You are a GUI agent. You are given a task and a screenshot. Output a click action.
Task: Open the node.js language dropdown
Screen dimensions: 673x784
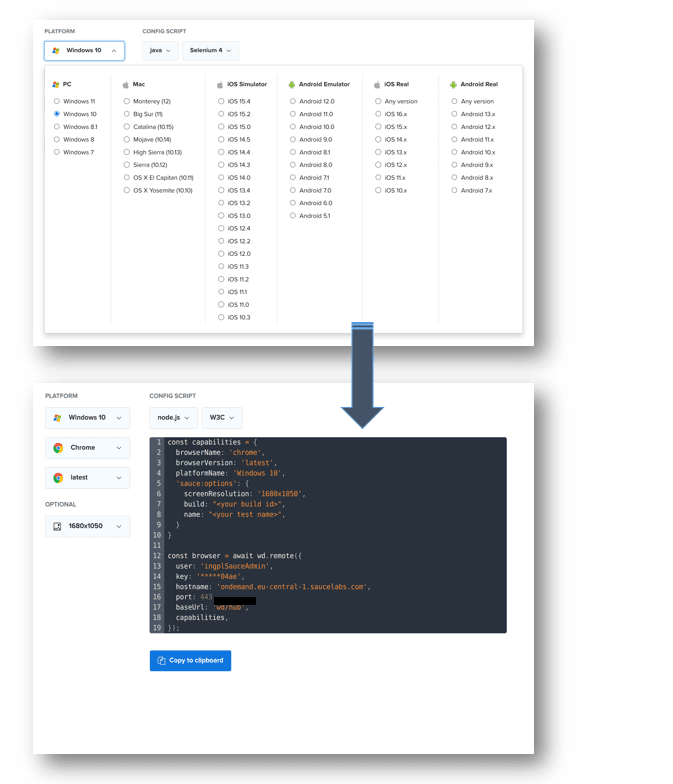coord(173,418)
